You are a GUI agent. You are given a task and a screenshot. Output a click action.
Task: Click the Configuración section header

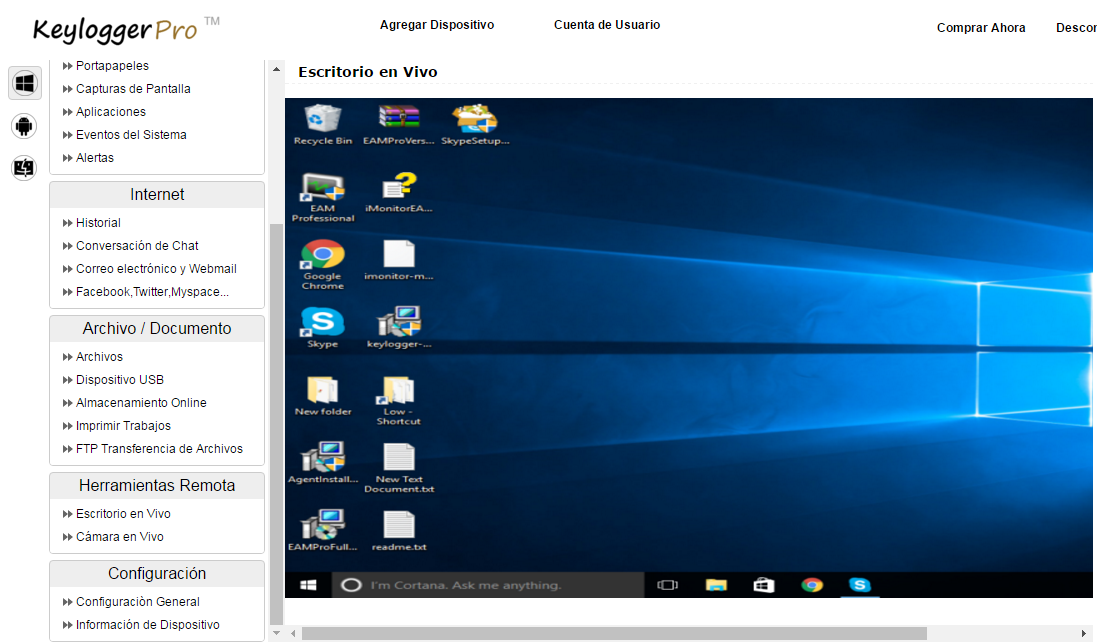pyautogui.click(x=157, y=573)
